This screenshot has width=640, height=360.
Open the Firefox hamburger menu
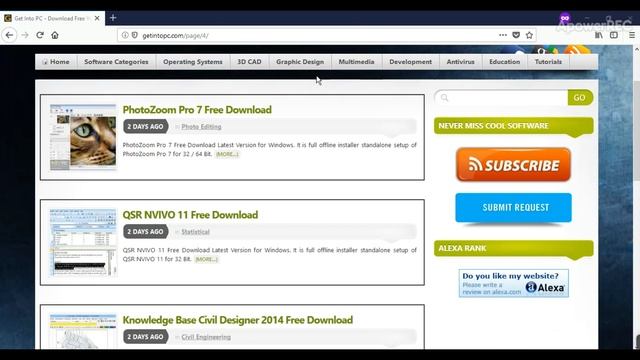coord(632,35)
